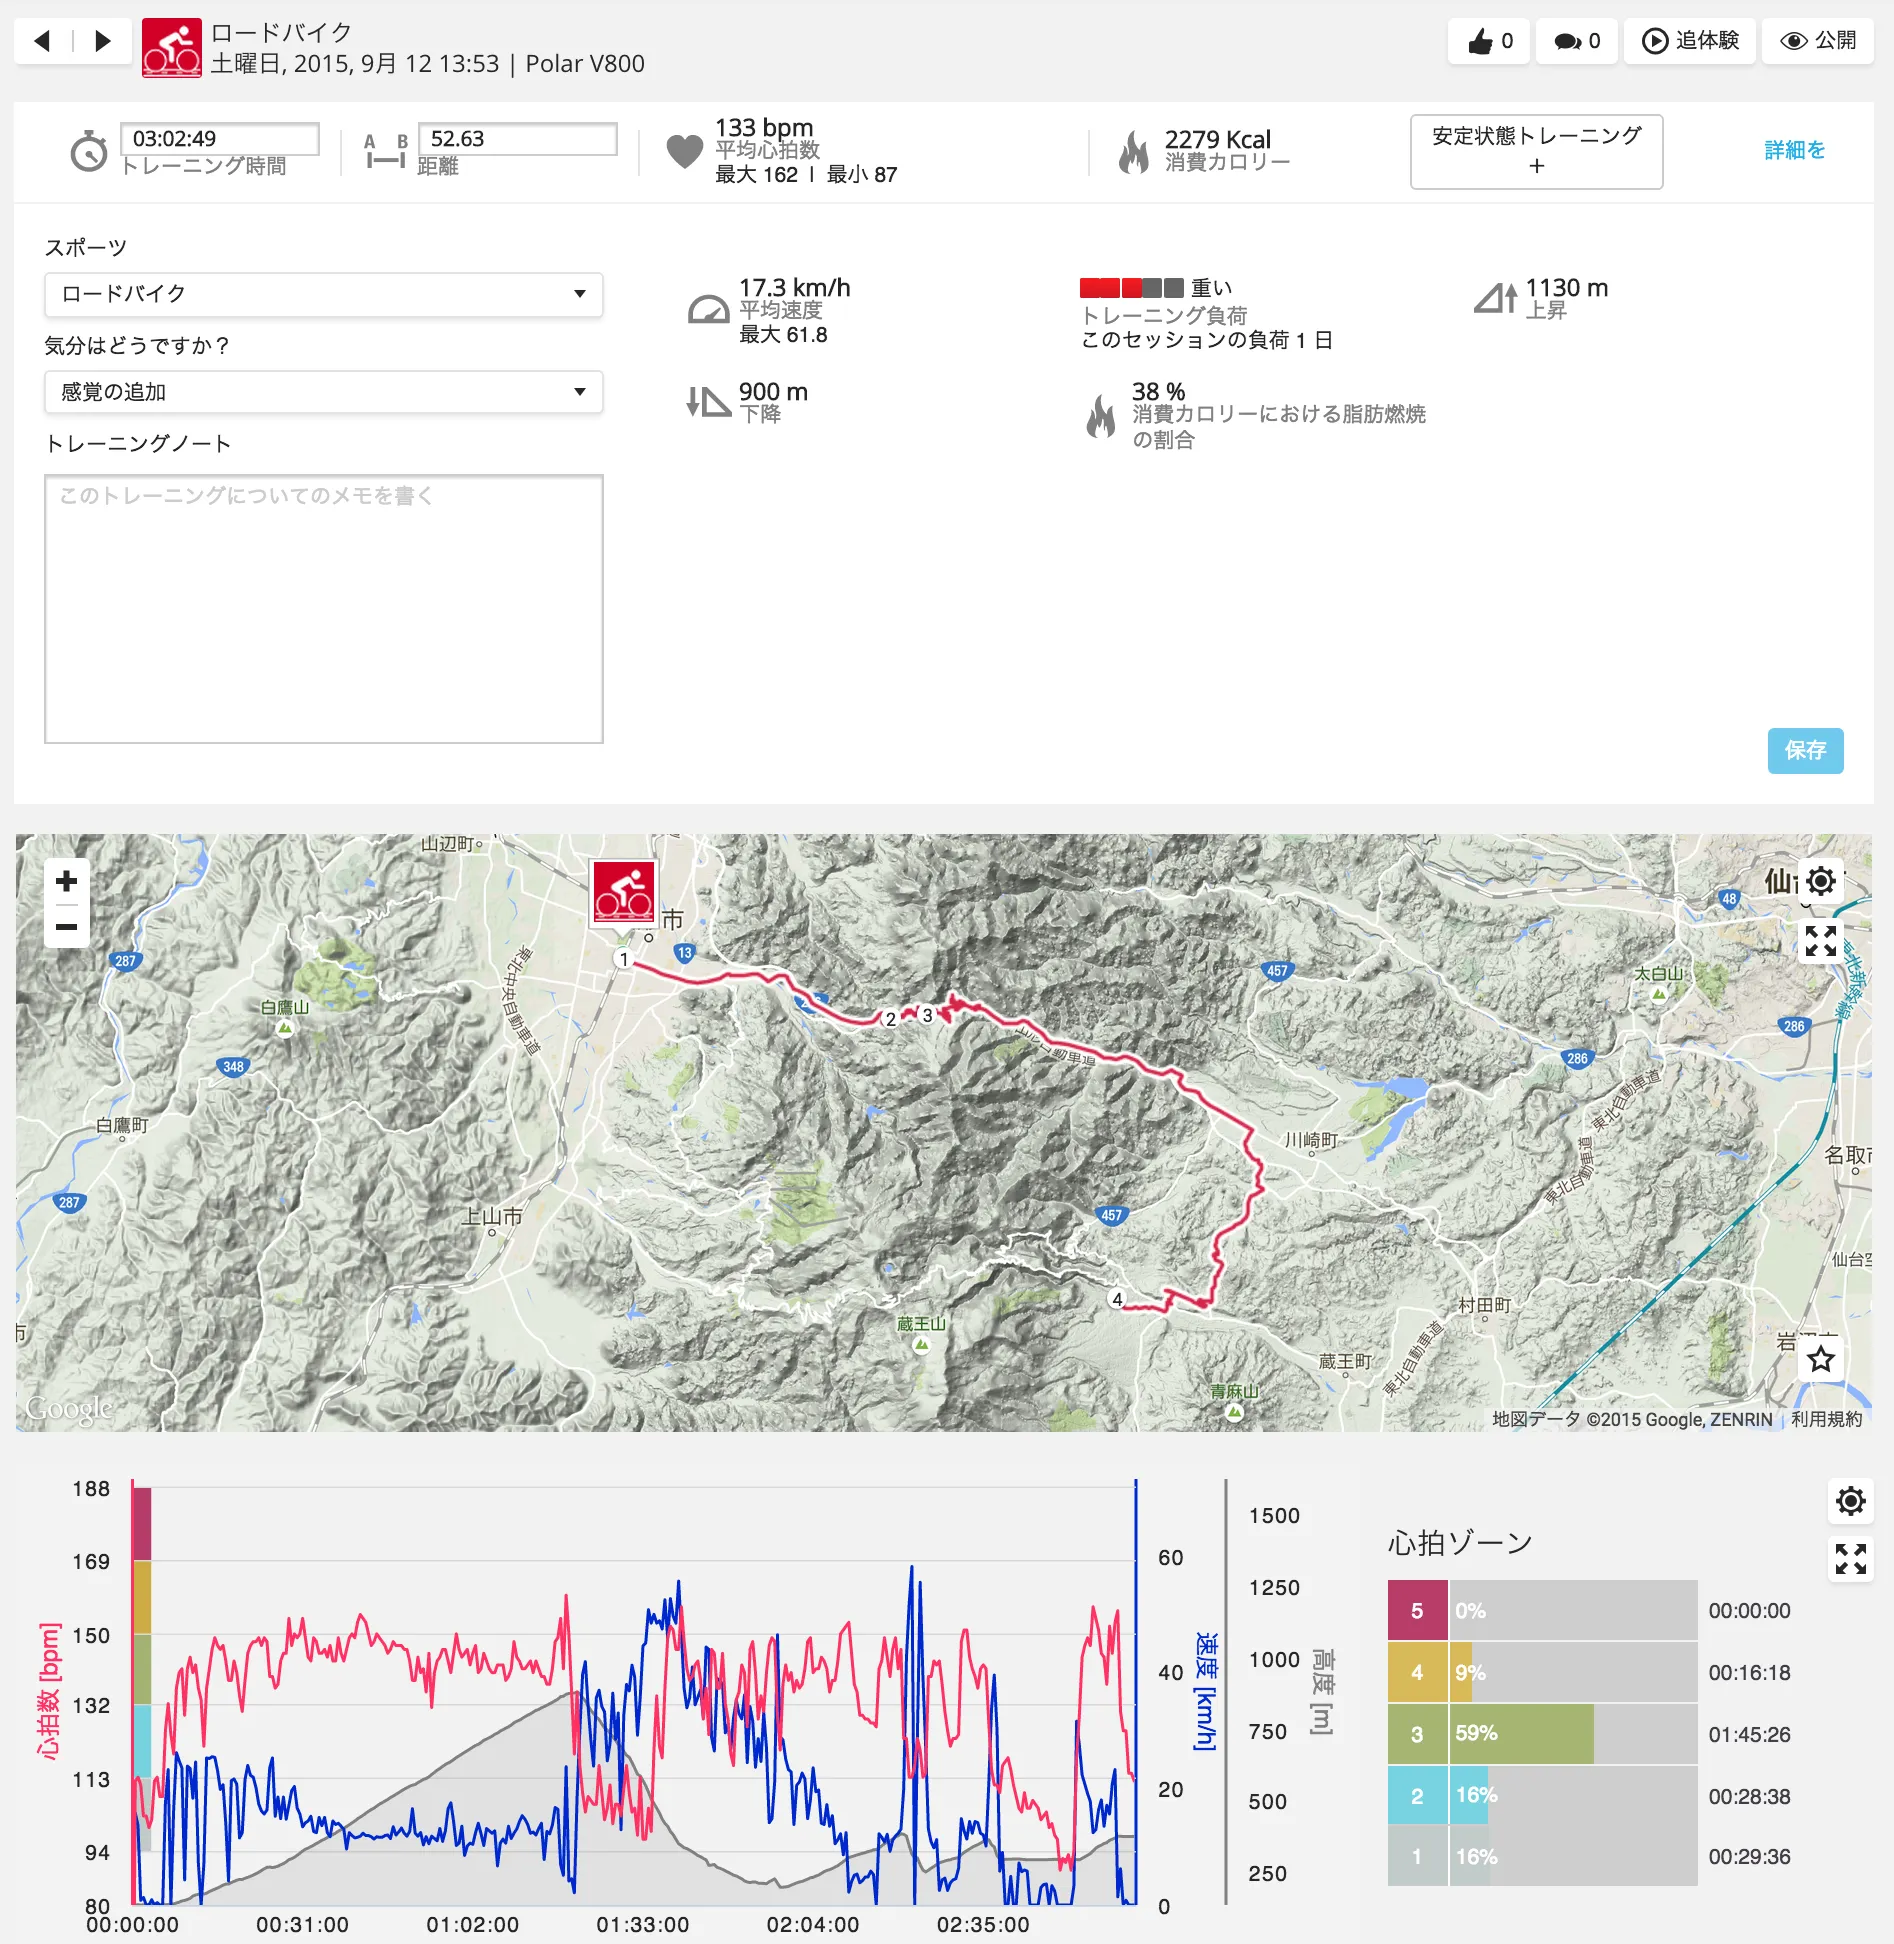This screenshot has height=1944, width=1894.
Task: Open the chart settings gear icon
Action: [x=1851, y=1501]
